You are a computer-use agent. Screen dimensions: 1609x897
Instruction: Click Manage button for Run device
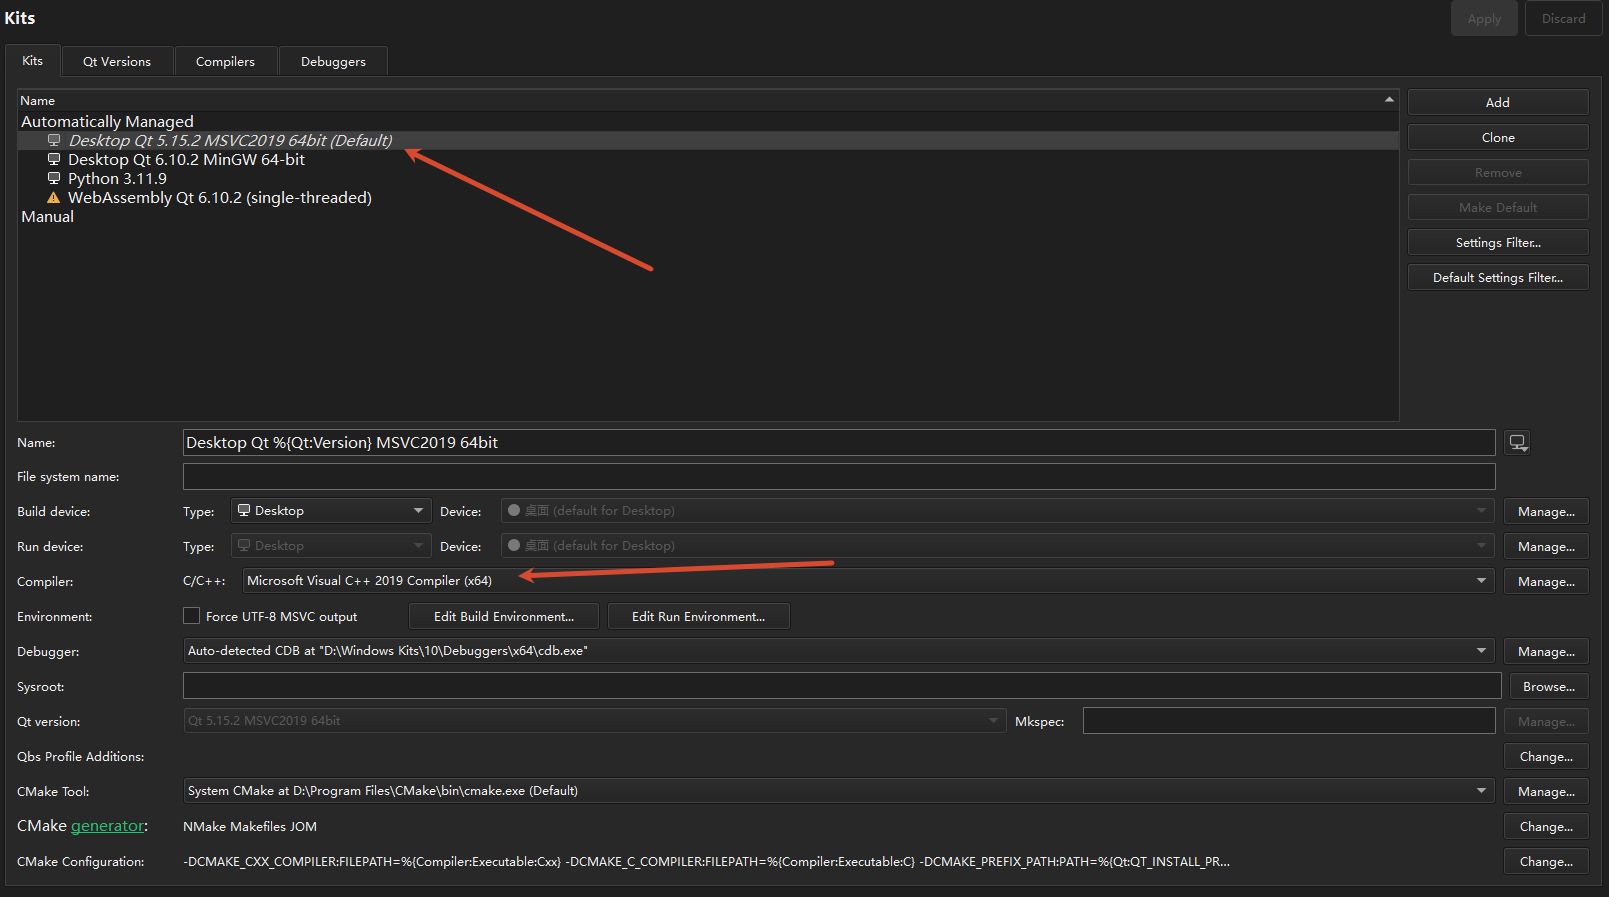point(1546,546)
